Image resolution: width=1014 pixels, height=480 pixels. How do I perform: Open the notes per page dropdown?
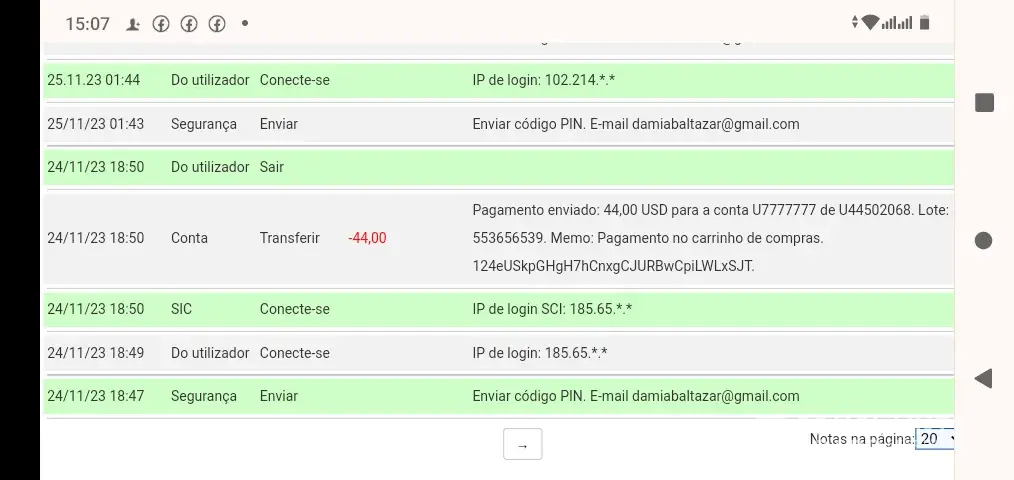[x=934, y=439]
